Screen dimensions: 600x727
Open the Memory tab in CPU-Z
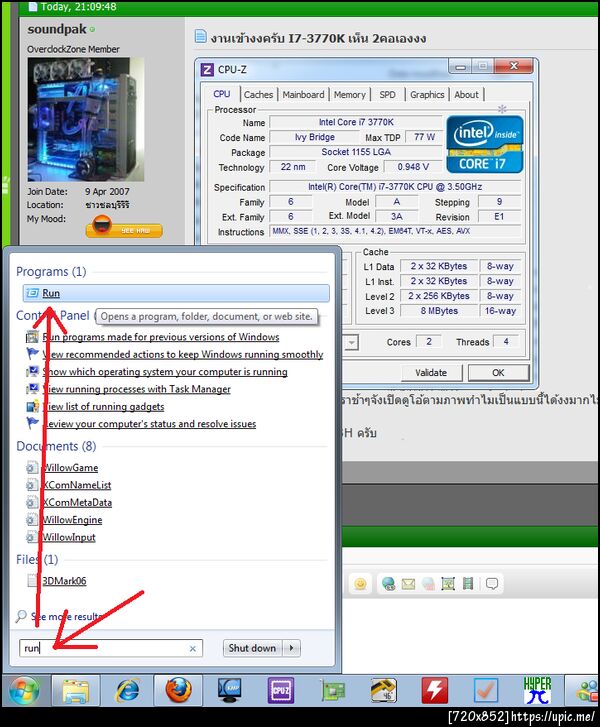click(350, 95)
